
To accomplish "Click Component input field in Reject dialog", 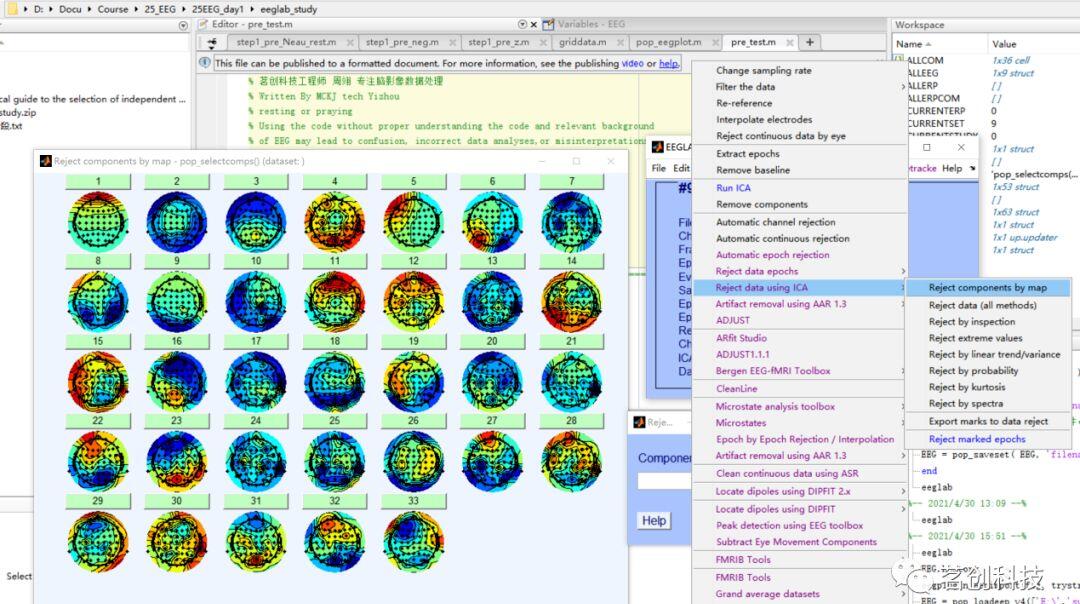I will tap(664, 481).
